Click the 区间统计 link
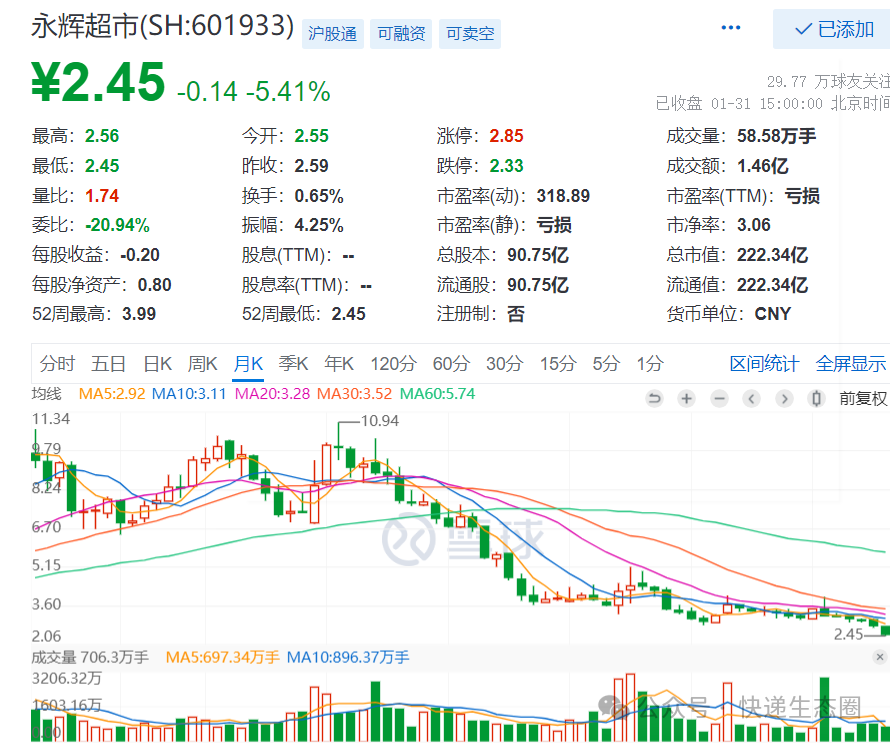The image size is (890, 743). tap(764, 363)
